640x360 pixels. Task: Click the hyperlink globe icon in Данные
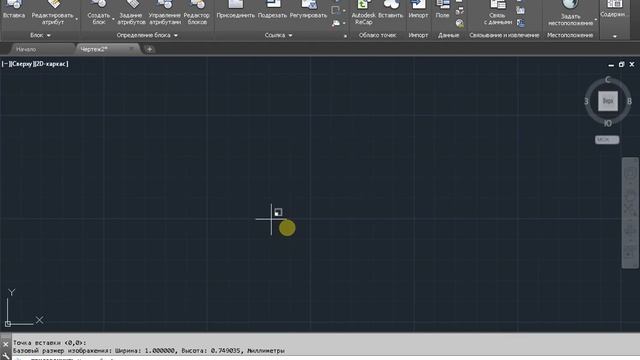(460, 24)
